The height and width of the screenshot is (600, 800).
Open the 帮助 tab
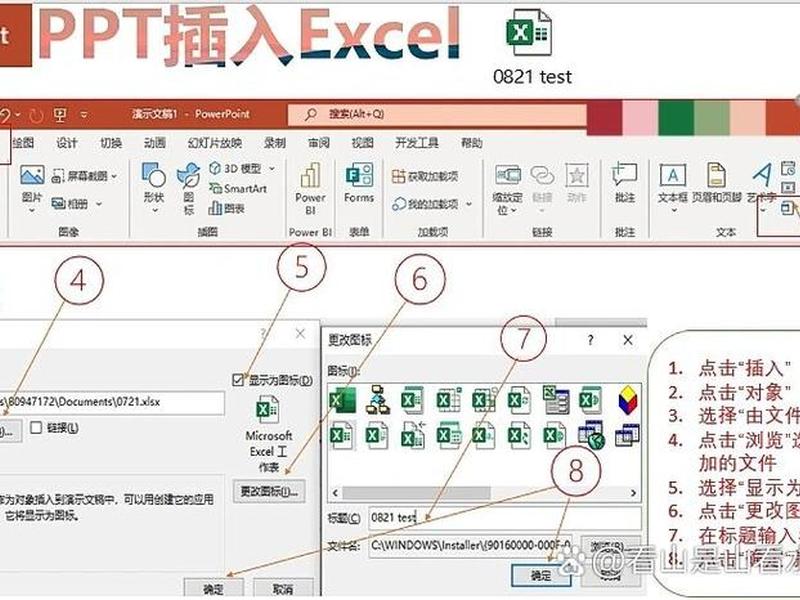[471, 143]
